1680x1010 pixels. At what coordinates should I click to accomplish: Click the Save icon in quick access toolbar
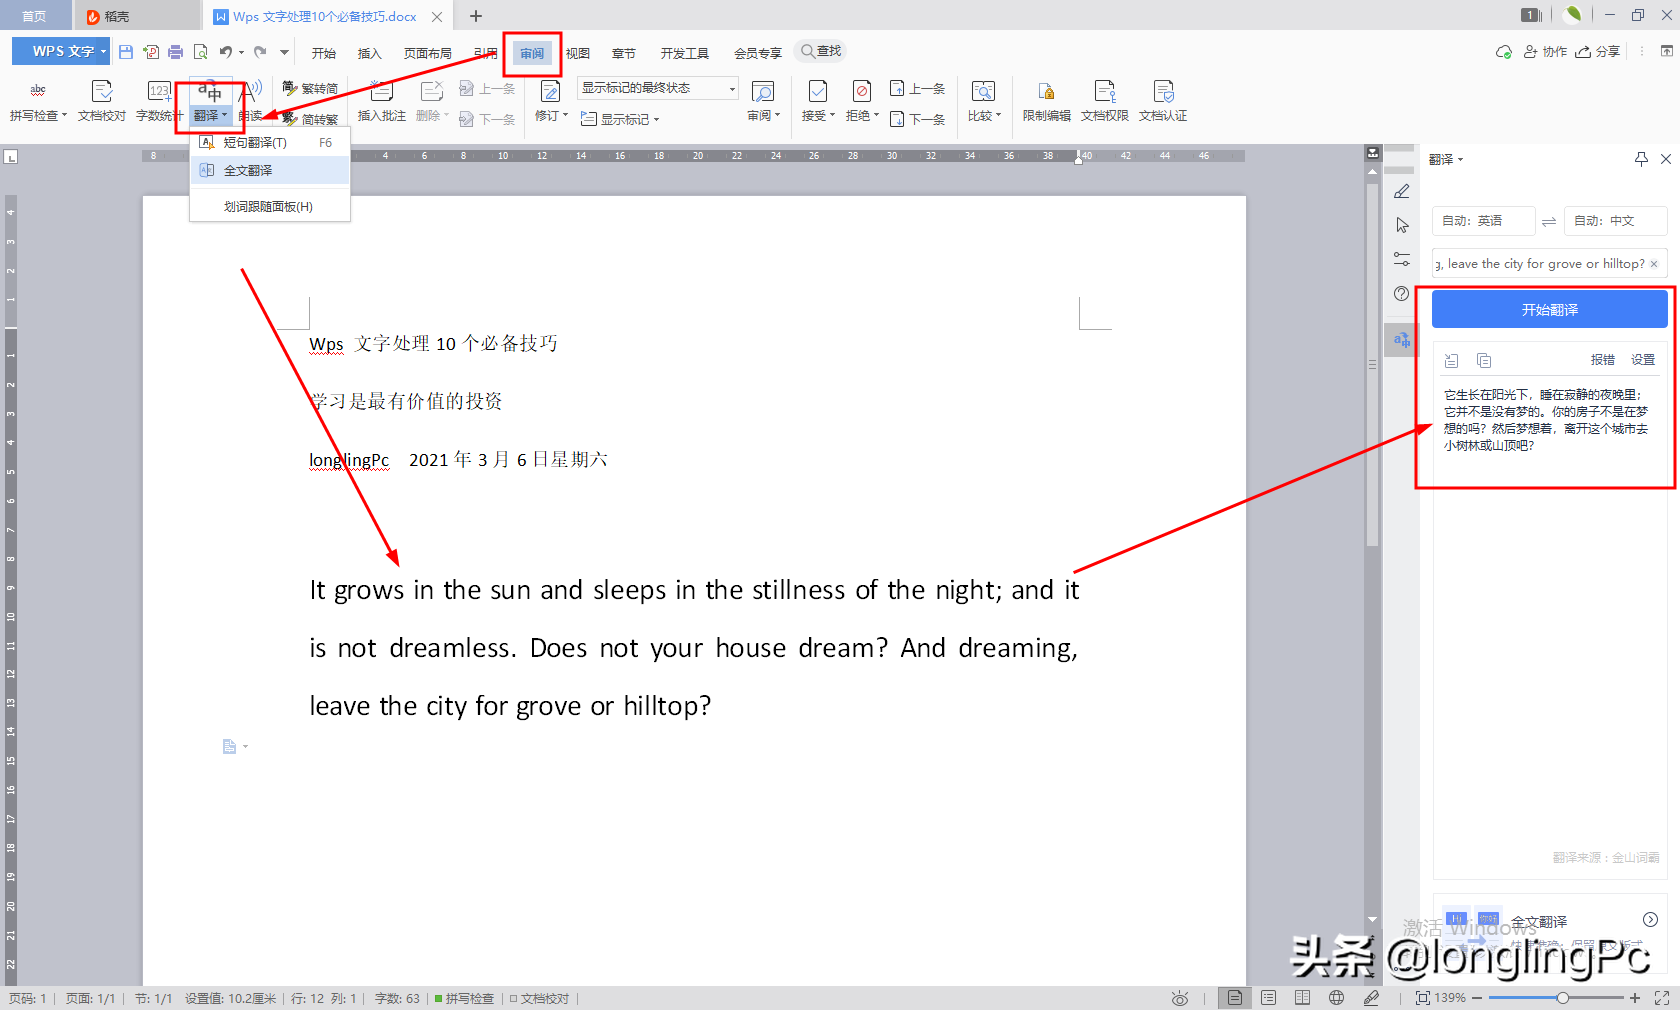[x=126, y=52]
